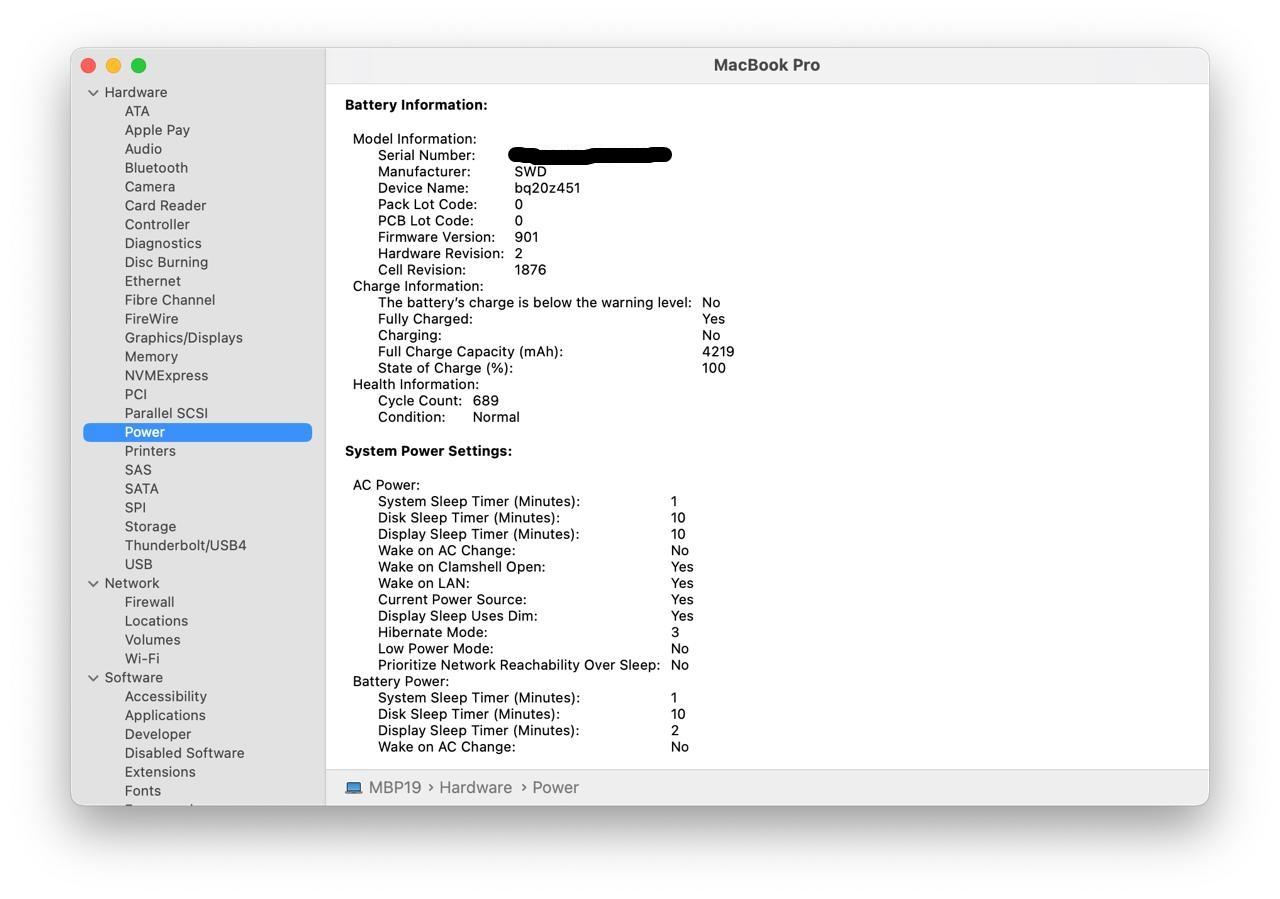Click MBP19 in the path bar

click(394, 788)
